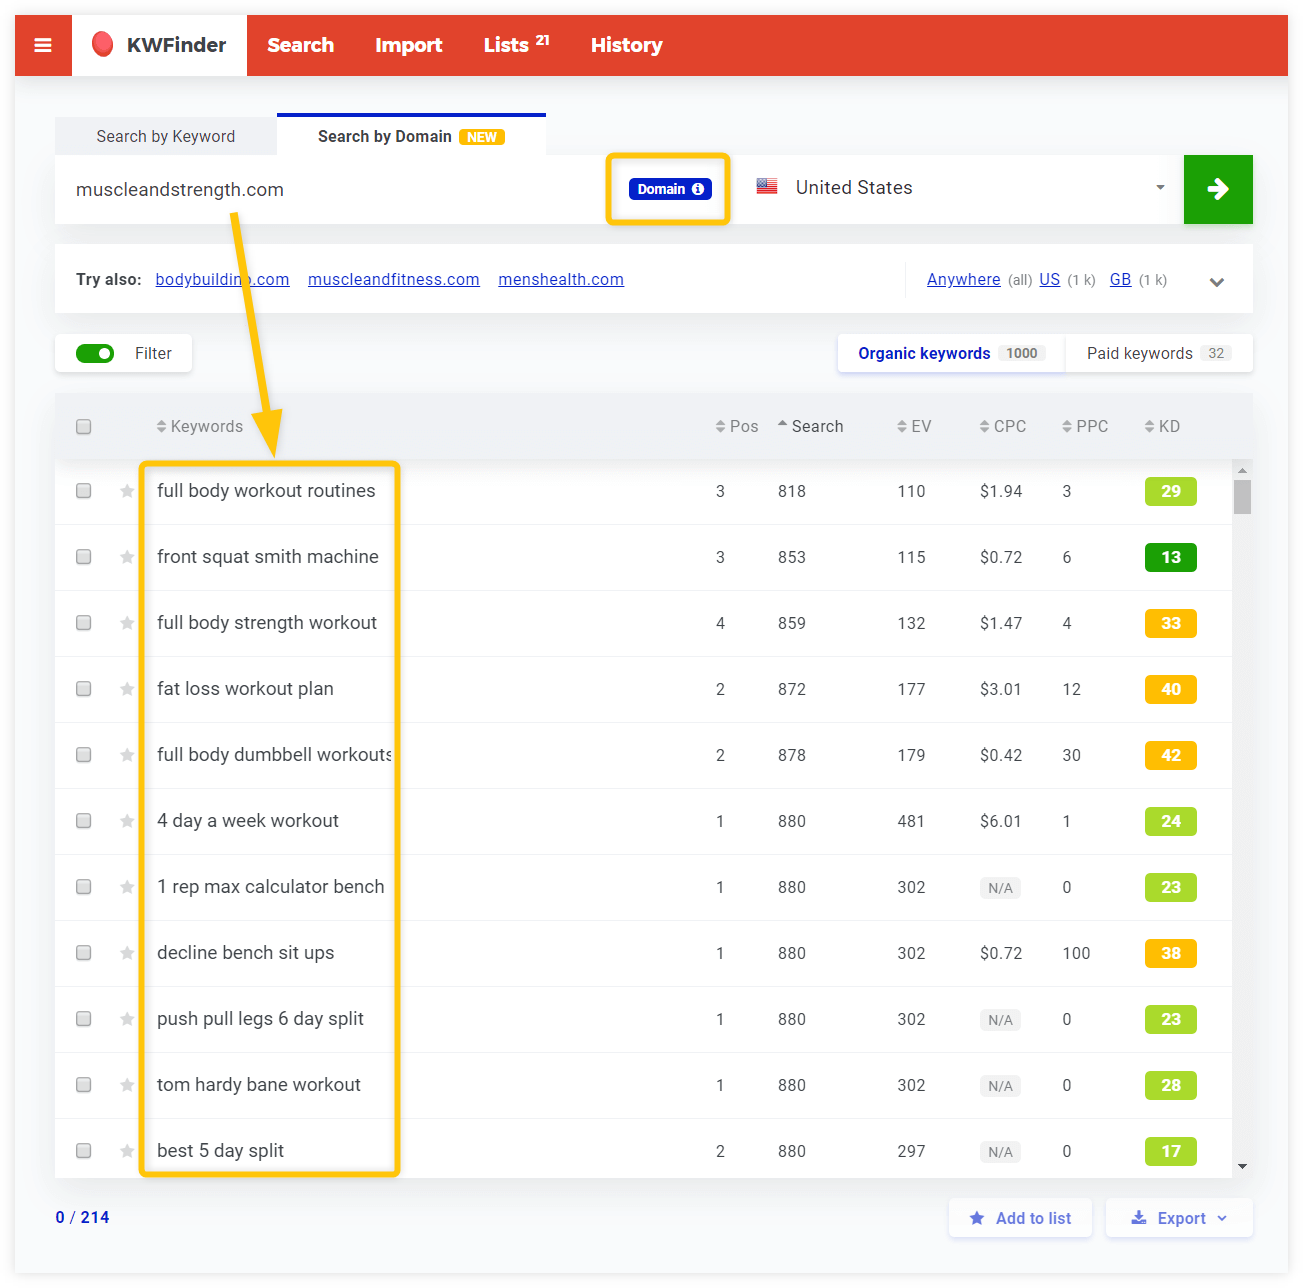Switch to Search by Keyword tab
The height and width of the screenshot is (1288, 1303).
click(x=166, y=136)
